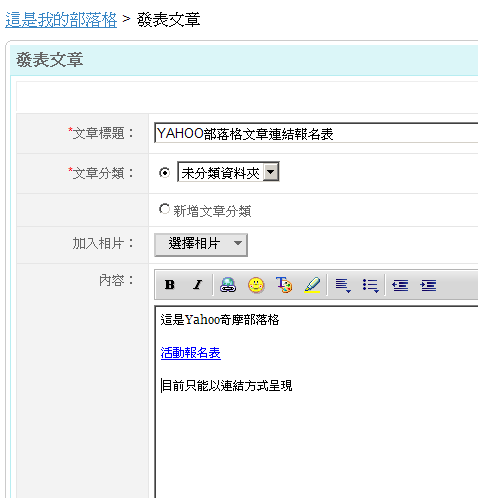478x498 pixels.
Task: Choose highlighter background color tool
Action: coord(312,285)
